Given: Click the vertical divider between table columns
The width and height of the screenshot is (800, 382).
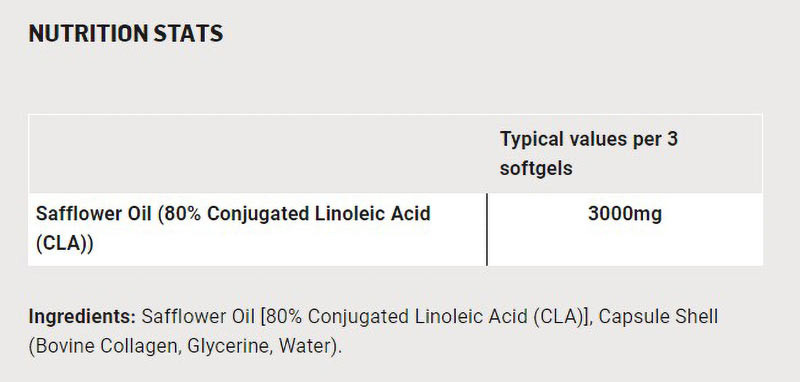Looking at the screenshot, I should point(487,229).
